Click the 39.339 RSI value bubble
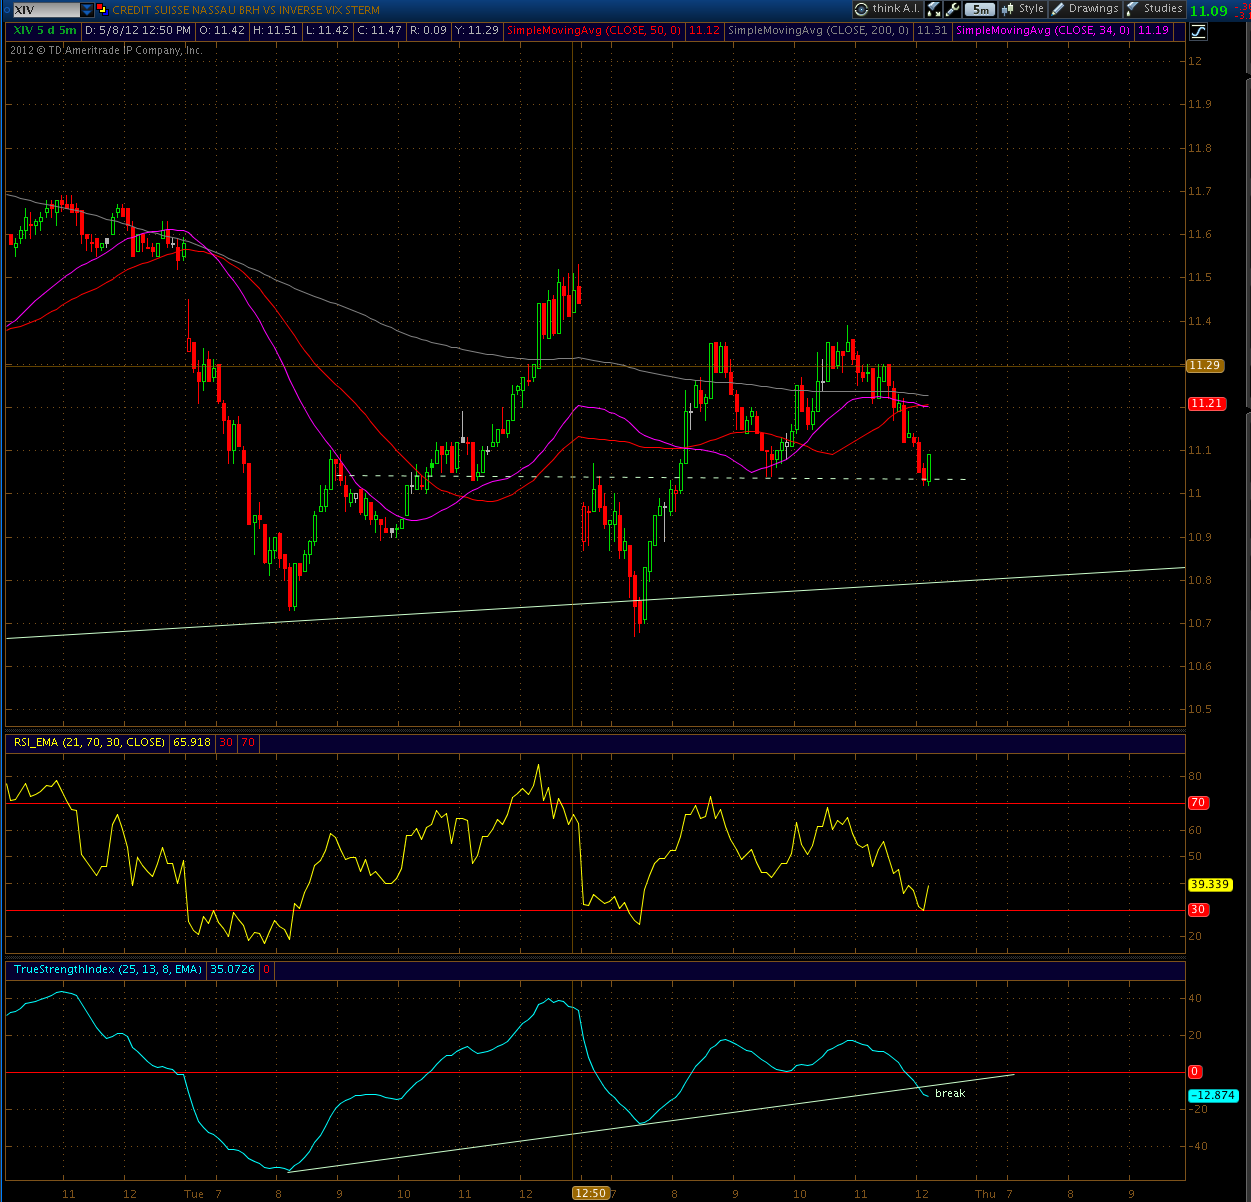Viewport: 1251px width, 1202px height. coord(1209,884)
